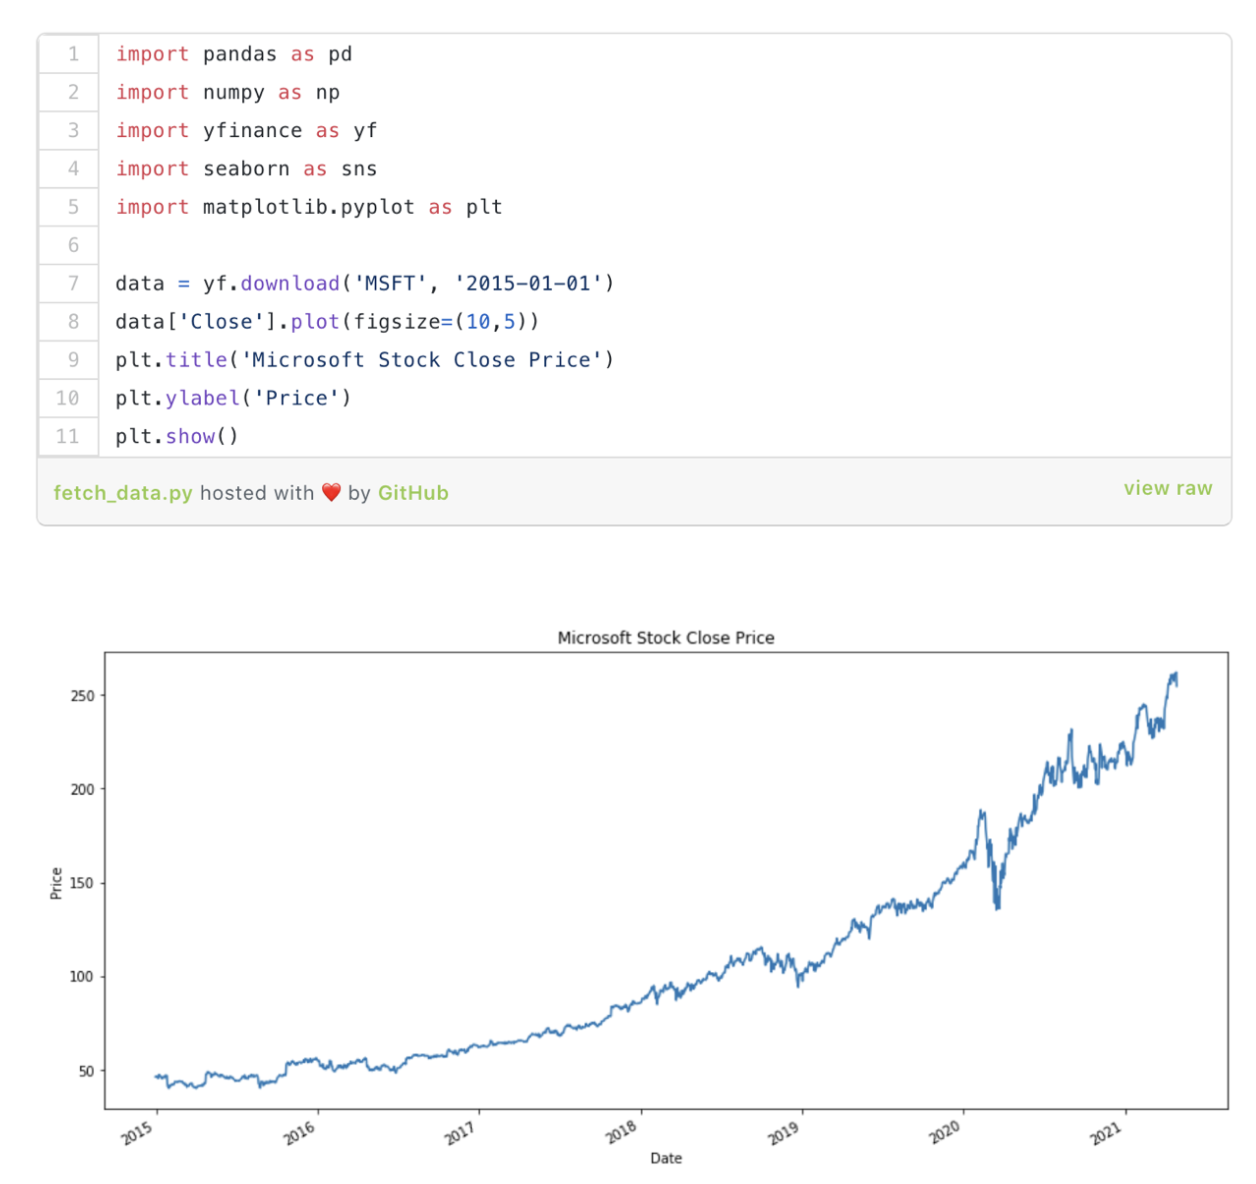1256x1184 pixels.
Task: Click the red heart icon in footer
Action: (331, 493)
